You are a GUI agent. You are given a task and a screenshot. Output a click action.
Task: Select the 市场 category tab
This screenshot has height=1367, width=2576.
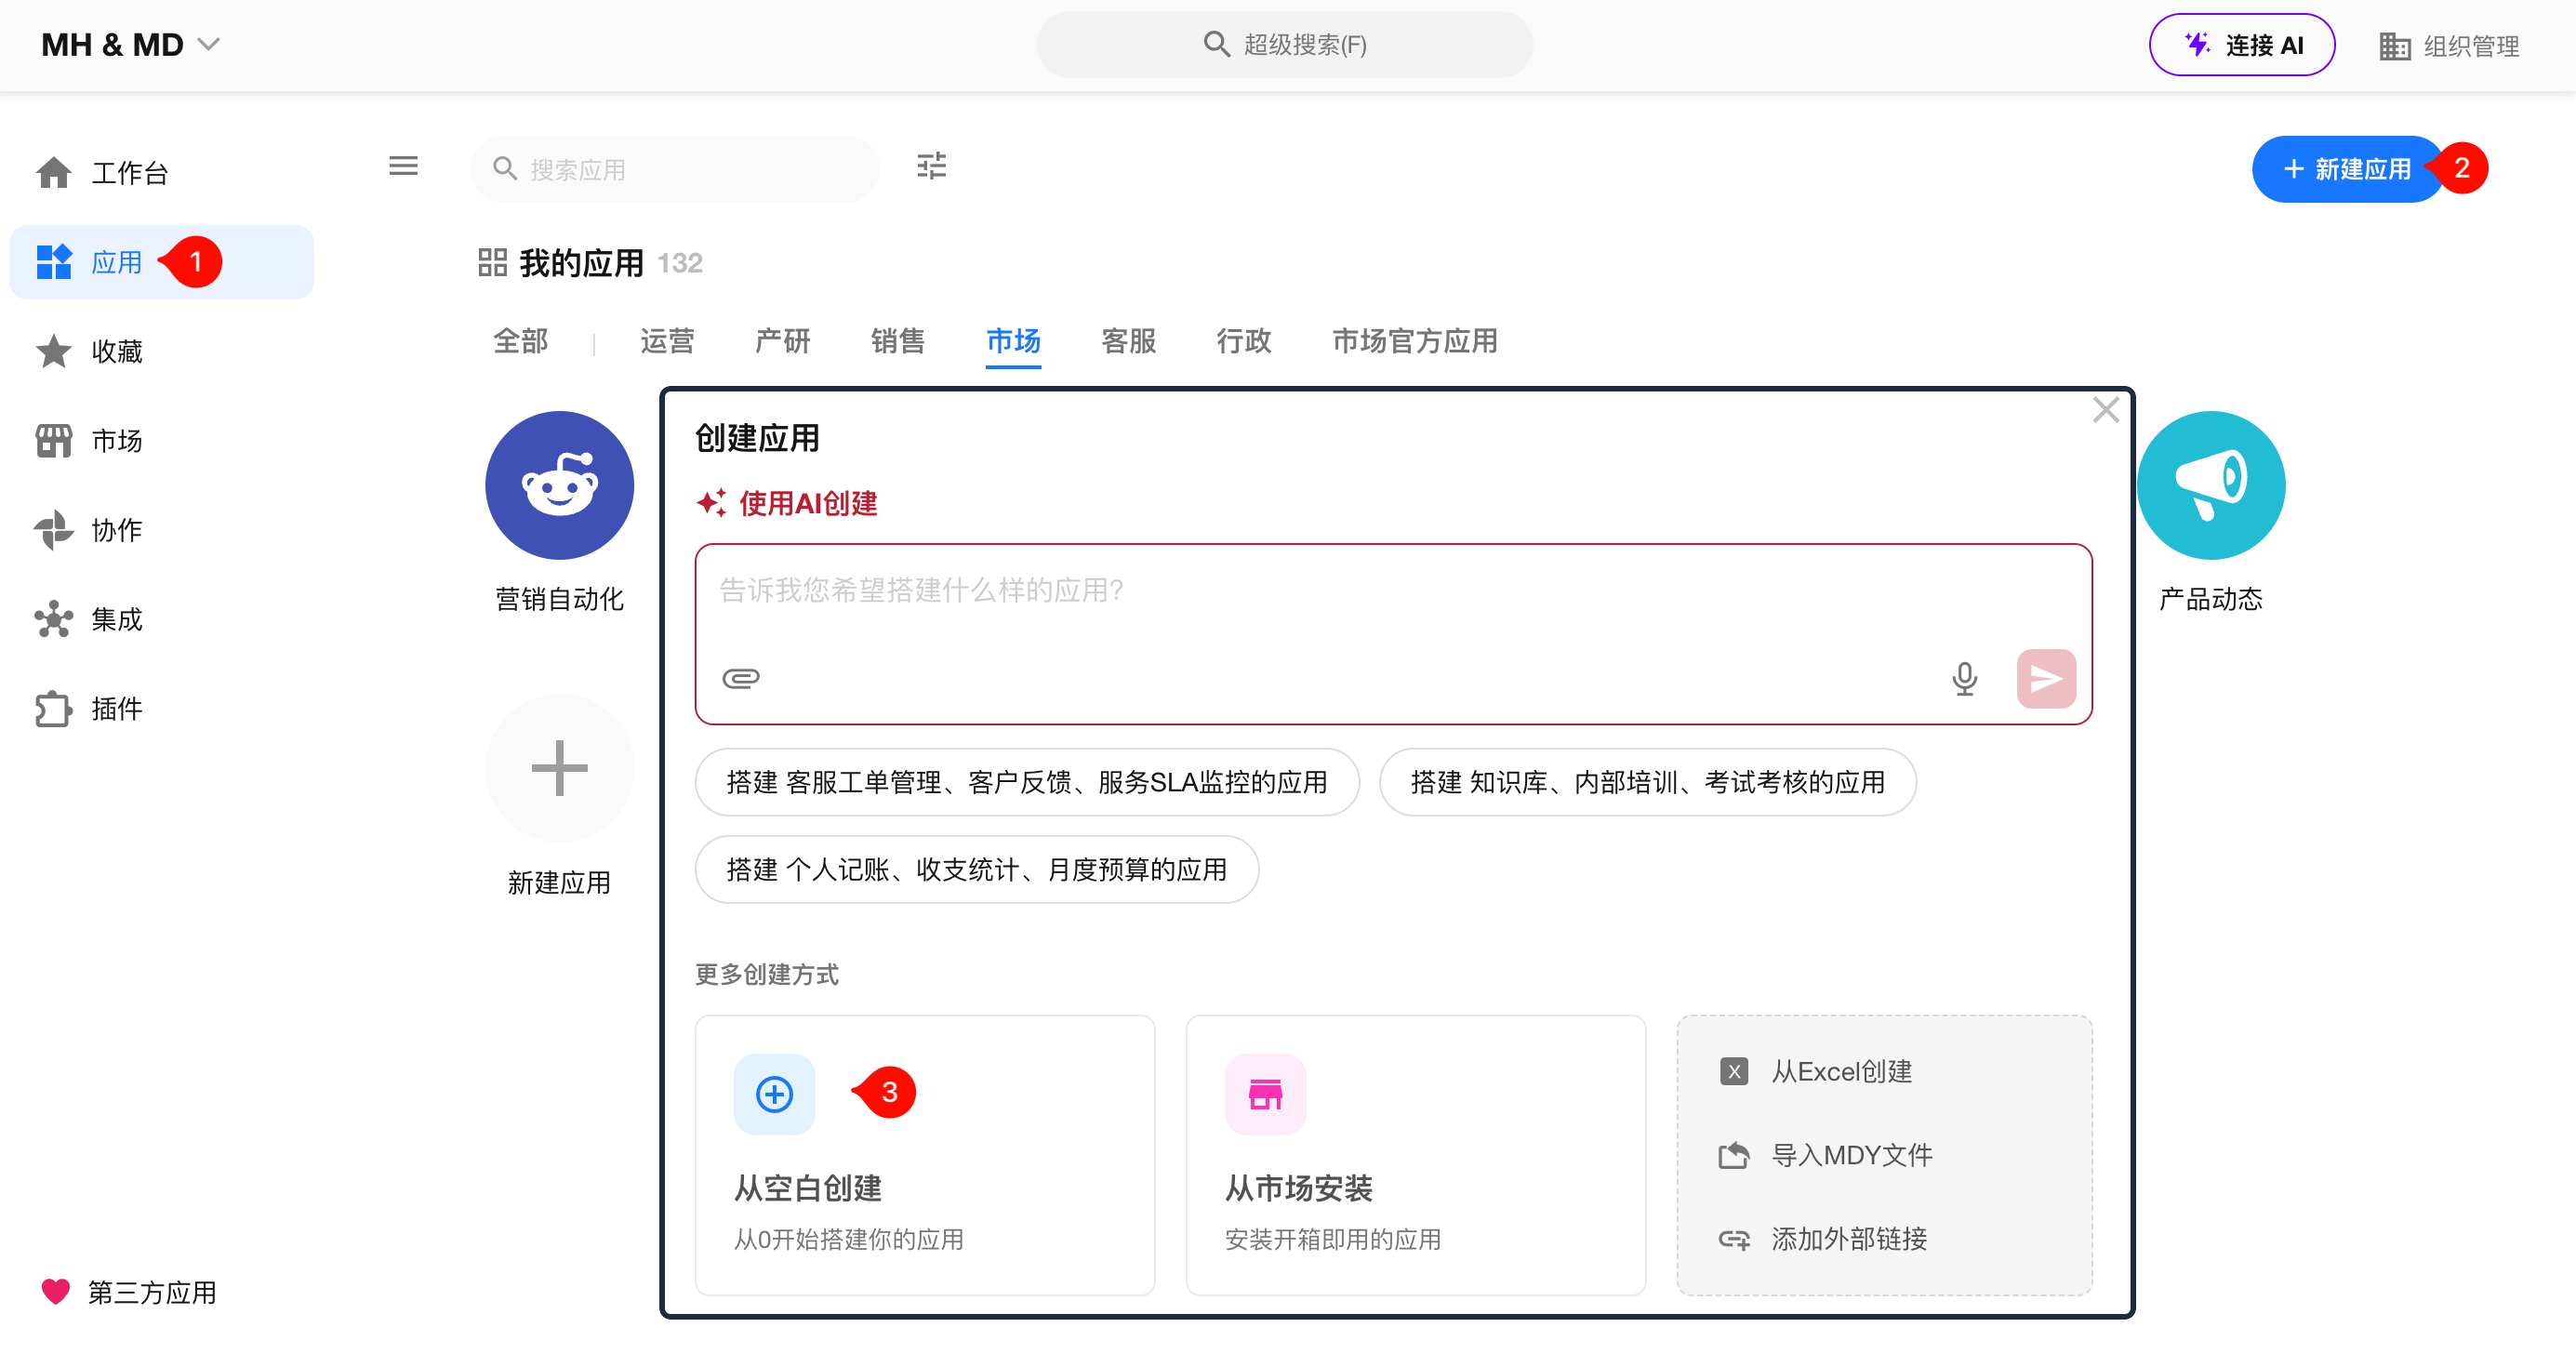click(x=1013, y=341)
